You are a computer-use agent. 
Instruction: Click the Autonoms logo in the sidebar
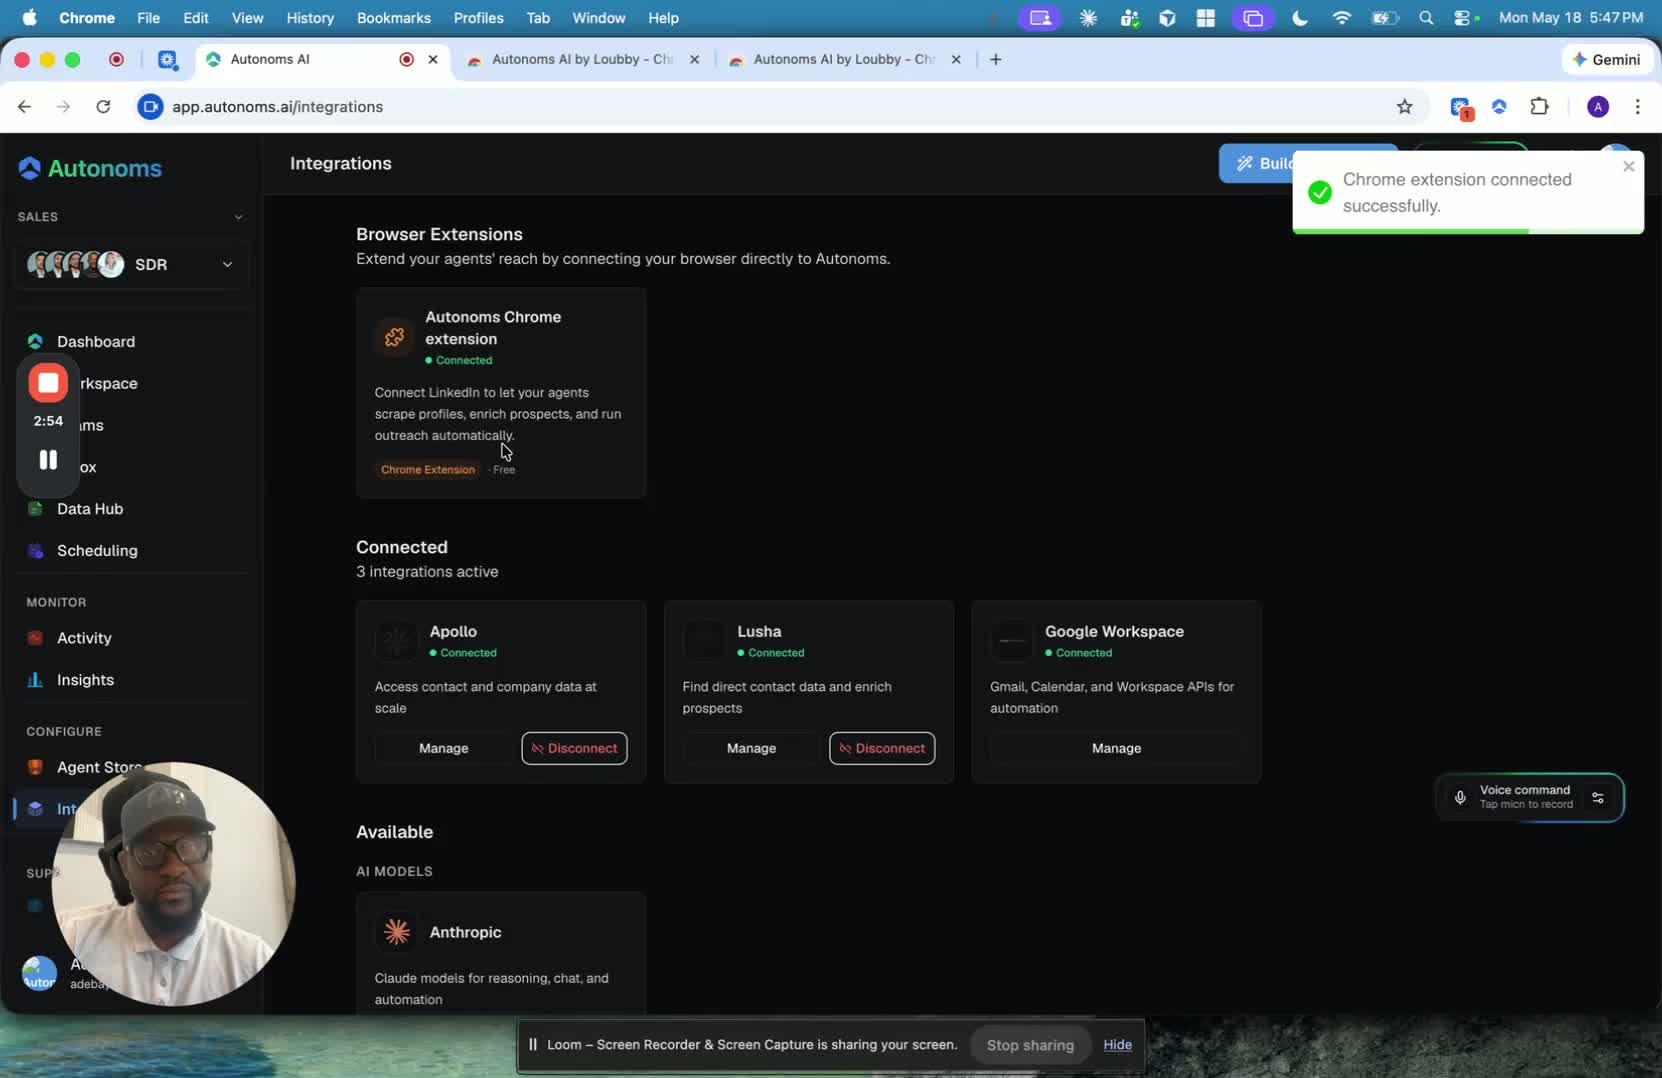[90, 168]
